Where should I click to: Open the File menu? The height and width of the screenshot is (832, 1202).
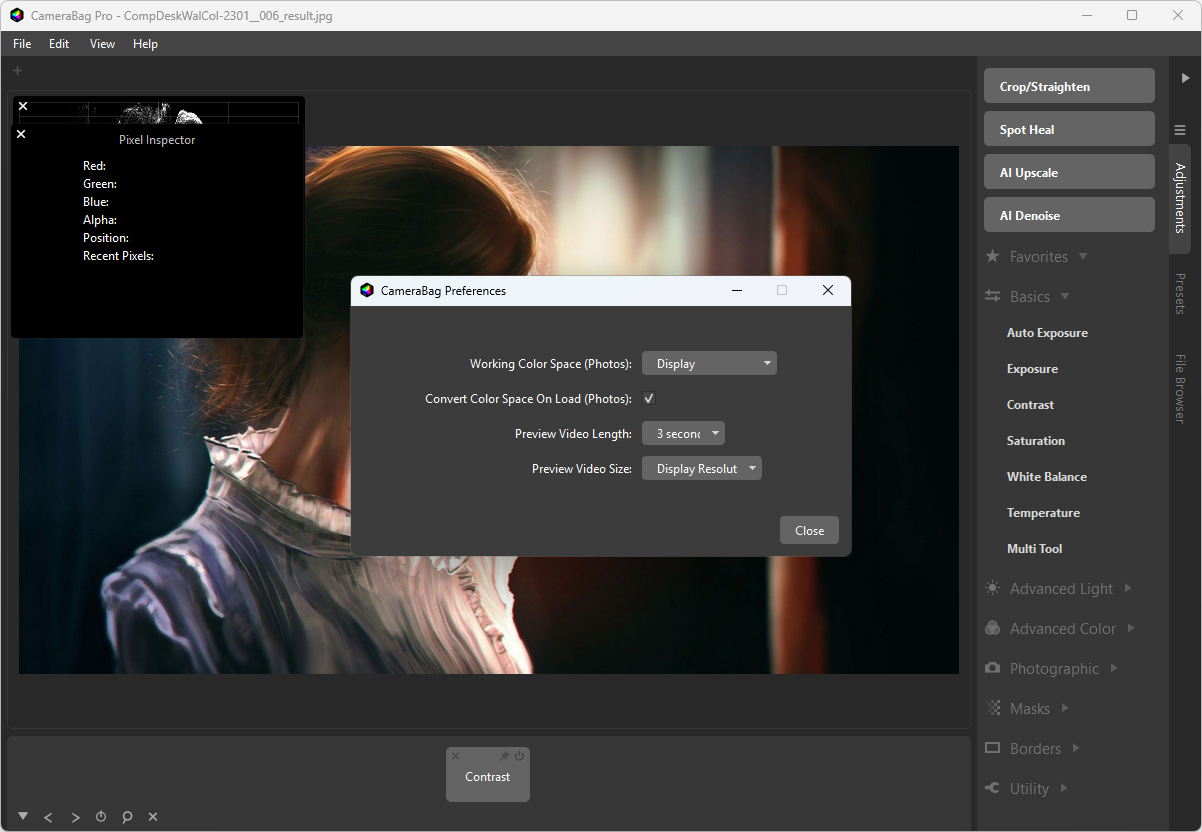tap(22, 44)
